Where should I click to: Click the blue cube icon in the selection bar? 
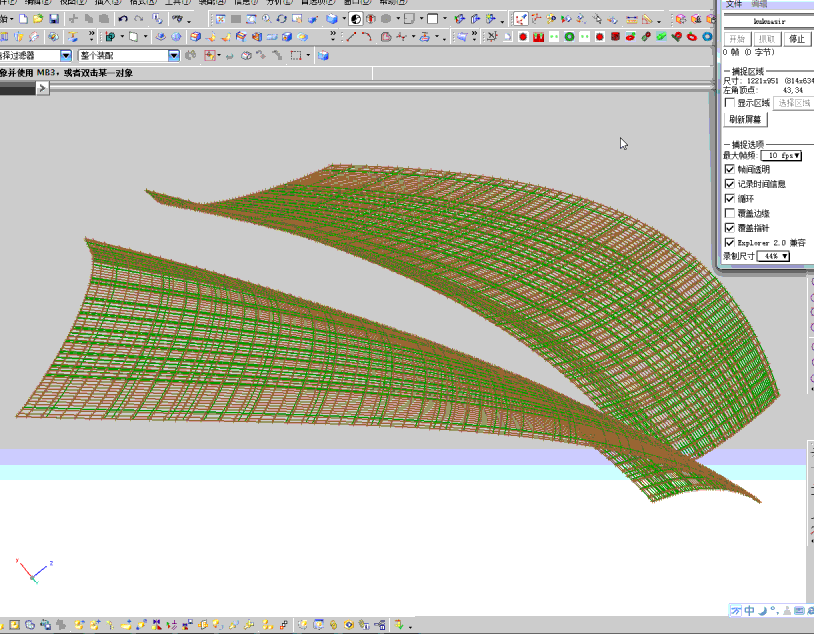[323, 56]
